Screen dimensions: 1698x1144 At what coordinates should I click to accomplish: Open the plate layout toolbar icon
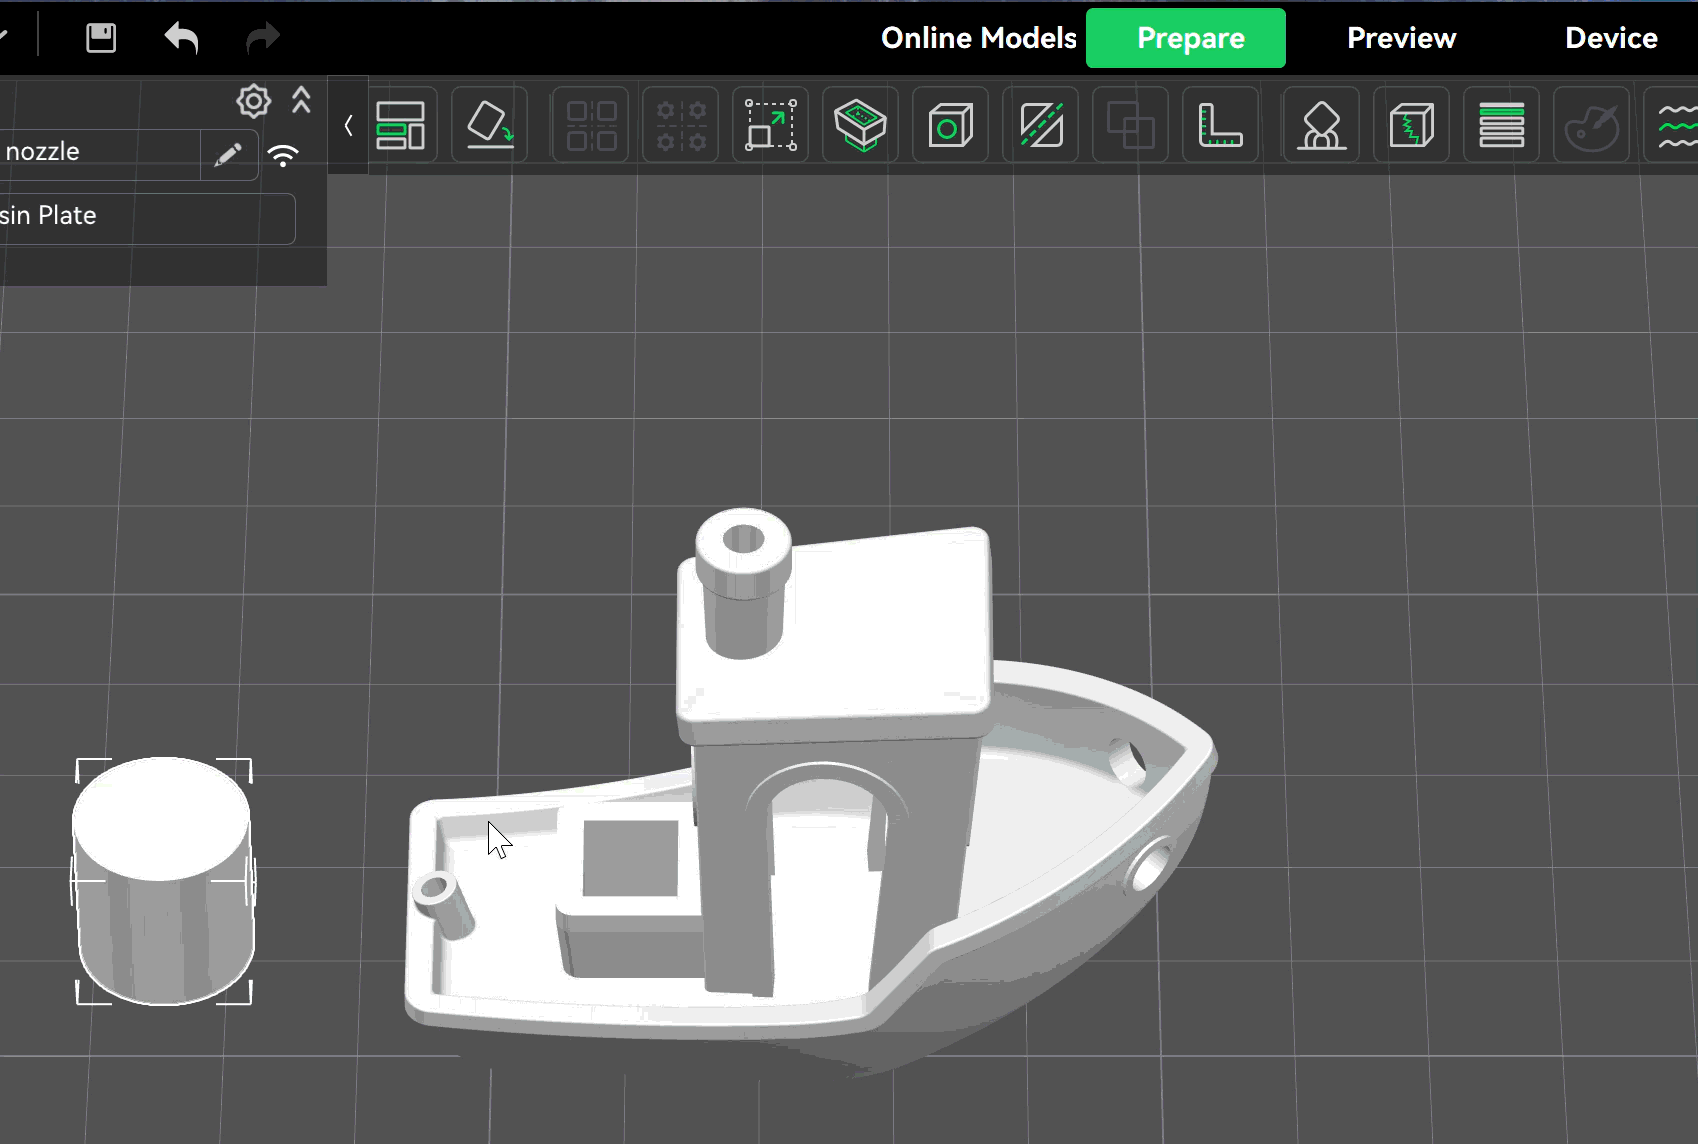400,125
